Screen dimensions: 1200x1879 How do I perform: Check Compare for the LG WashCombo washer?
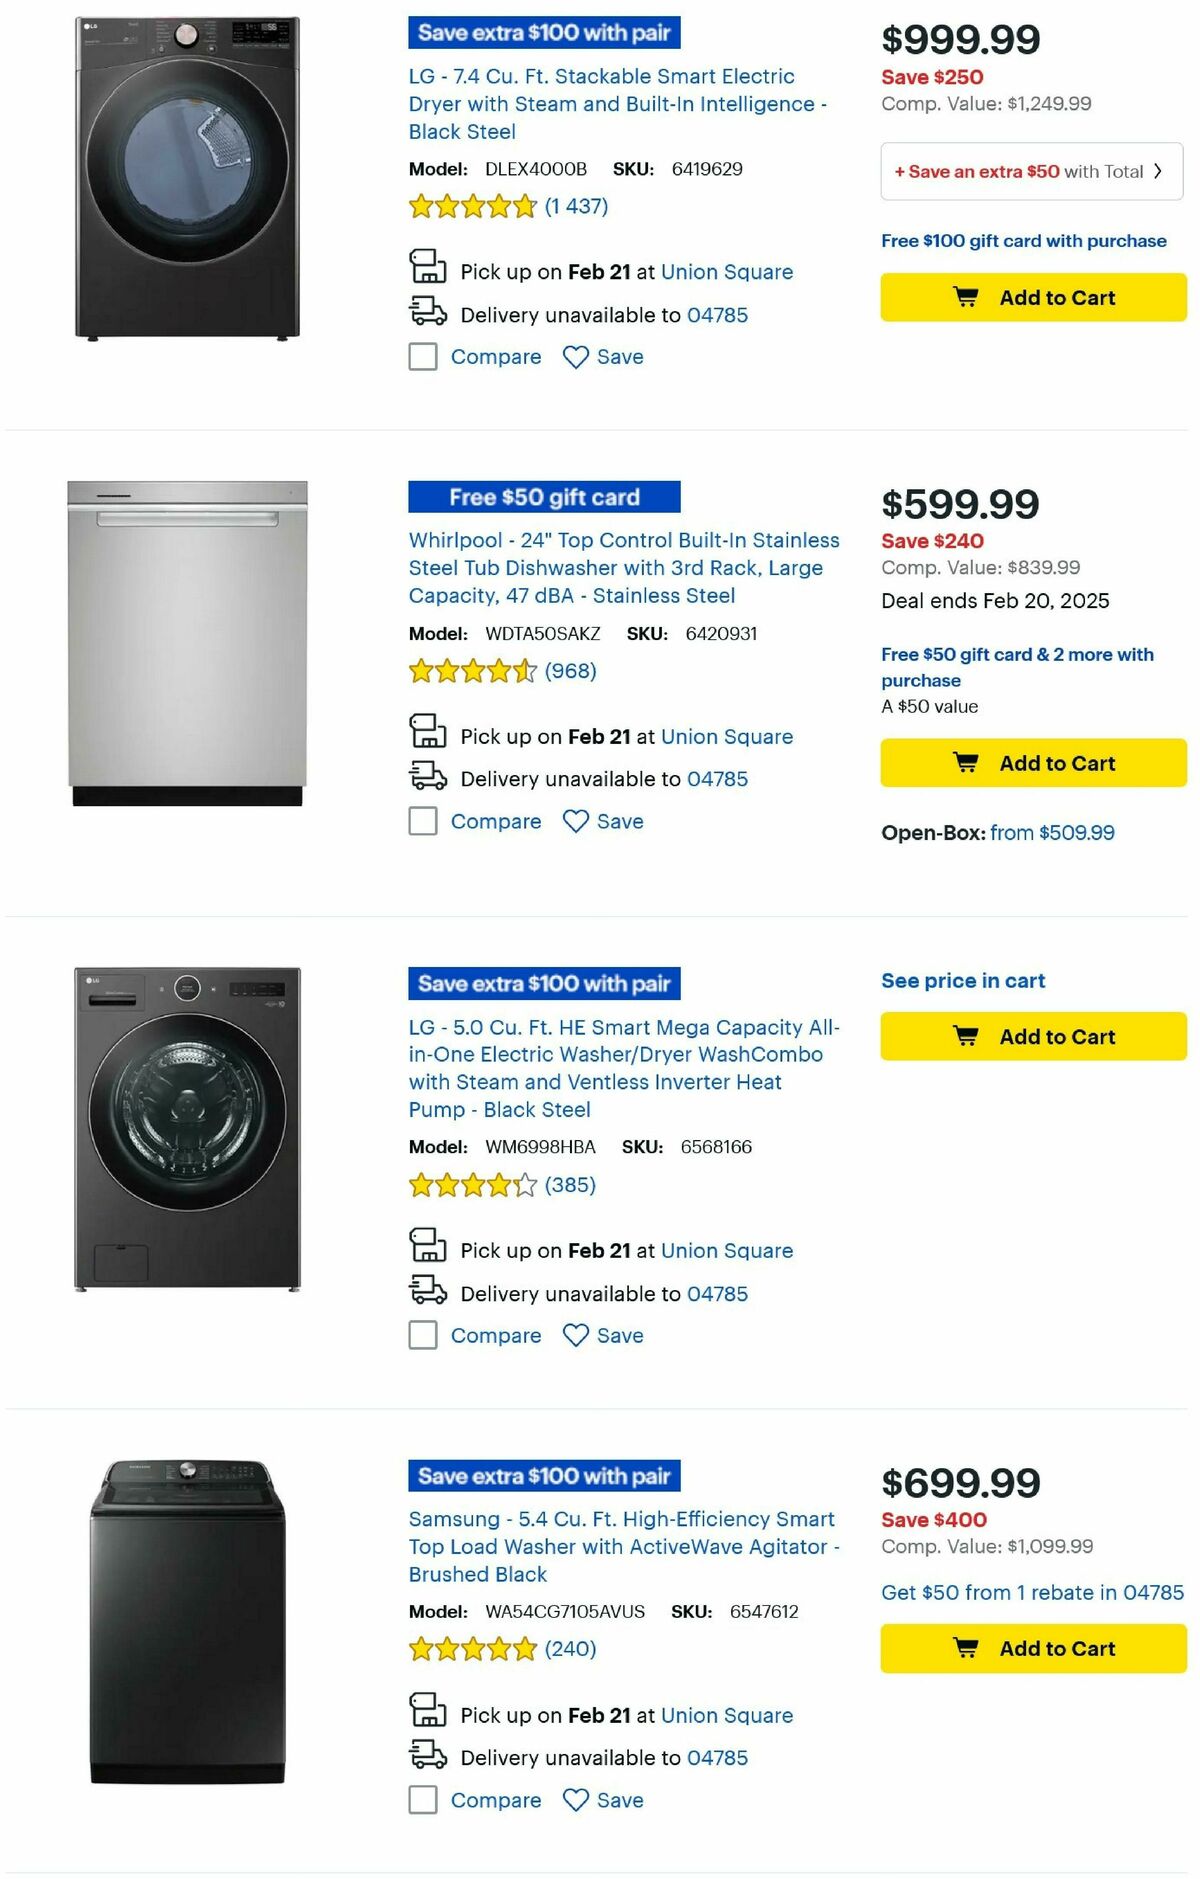(421, 1335)
